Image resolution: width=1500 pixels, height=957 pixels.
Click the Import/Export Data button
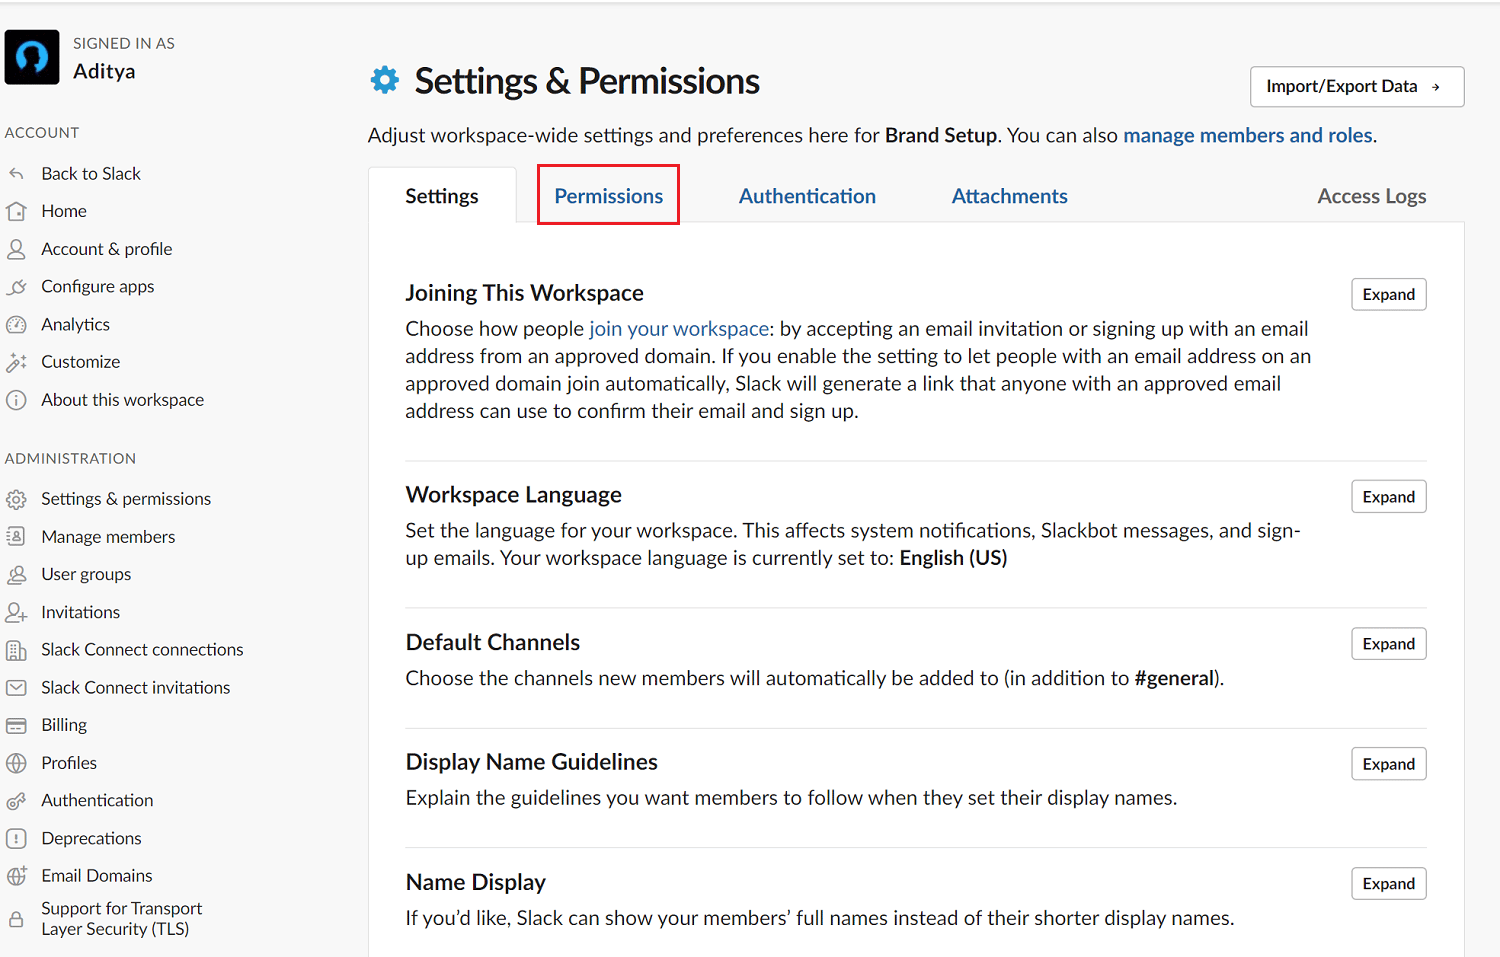pyautogui.click(x=1357, y=87)
